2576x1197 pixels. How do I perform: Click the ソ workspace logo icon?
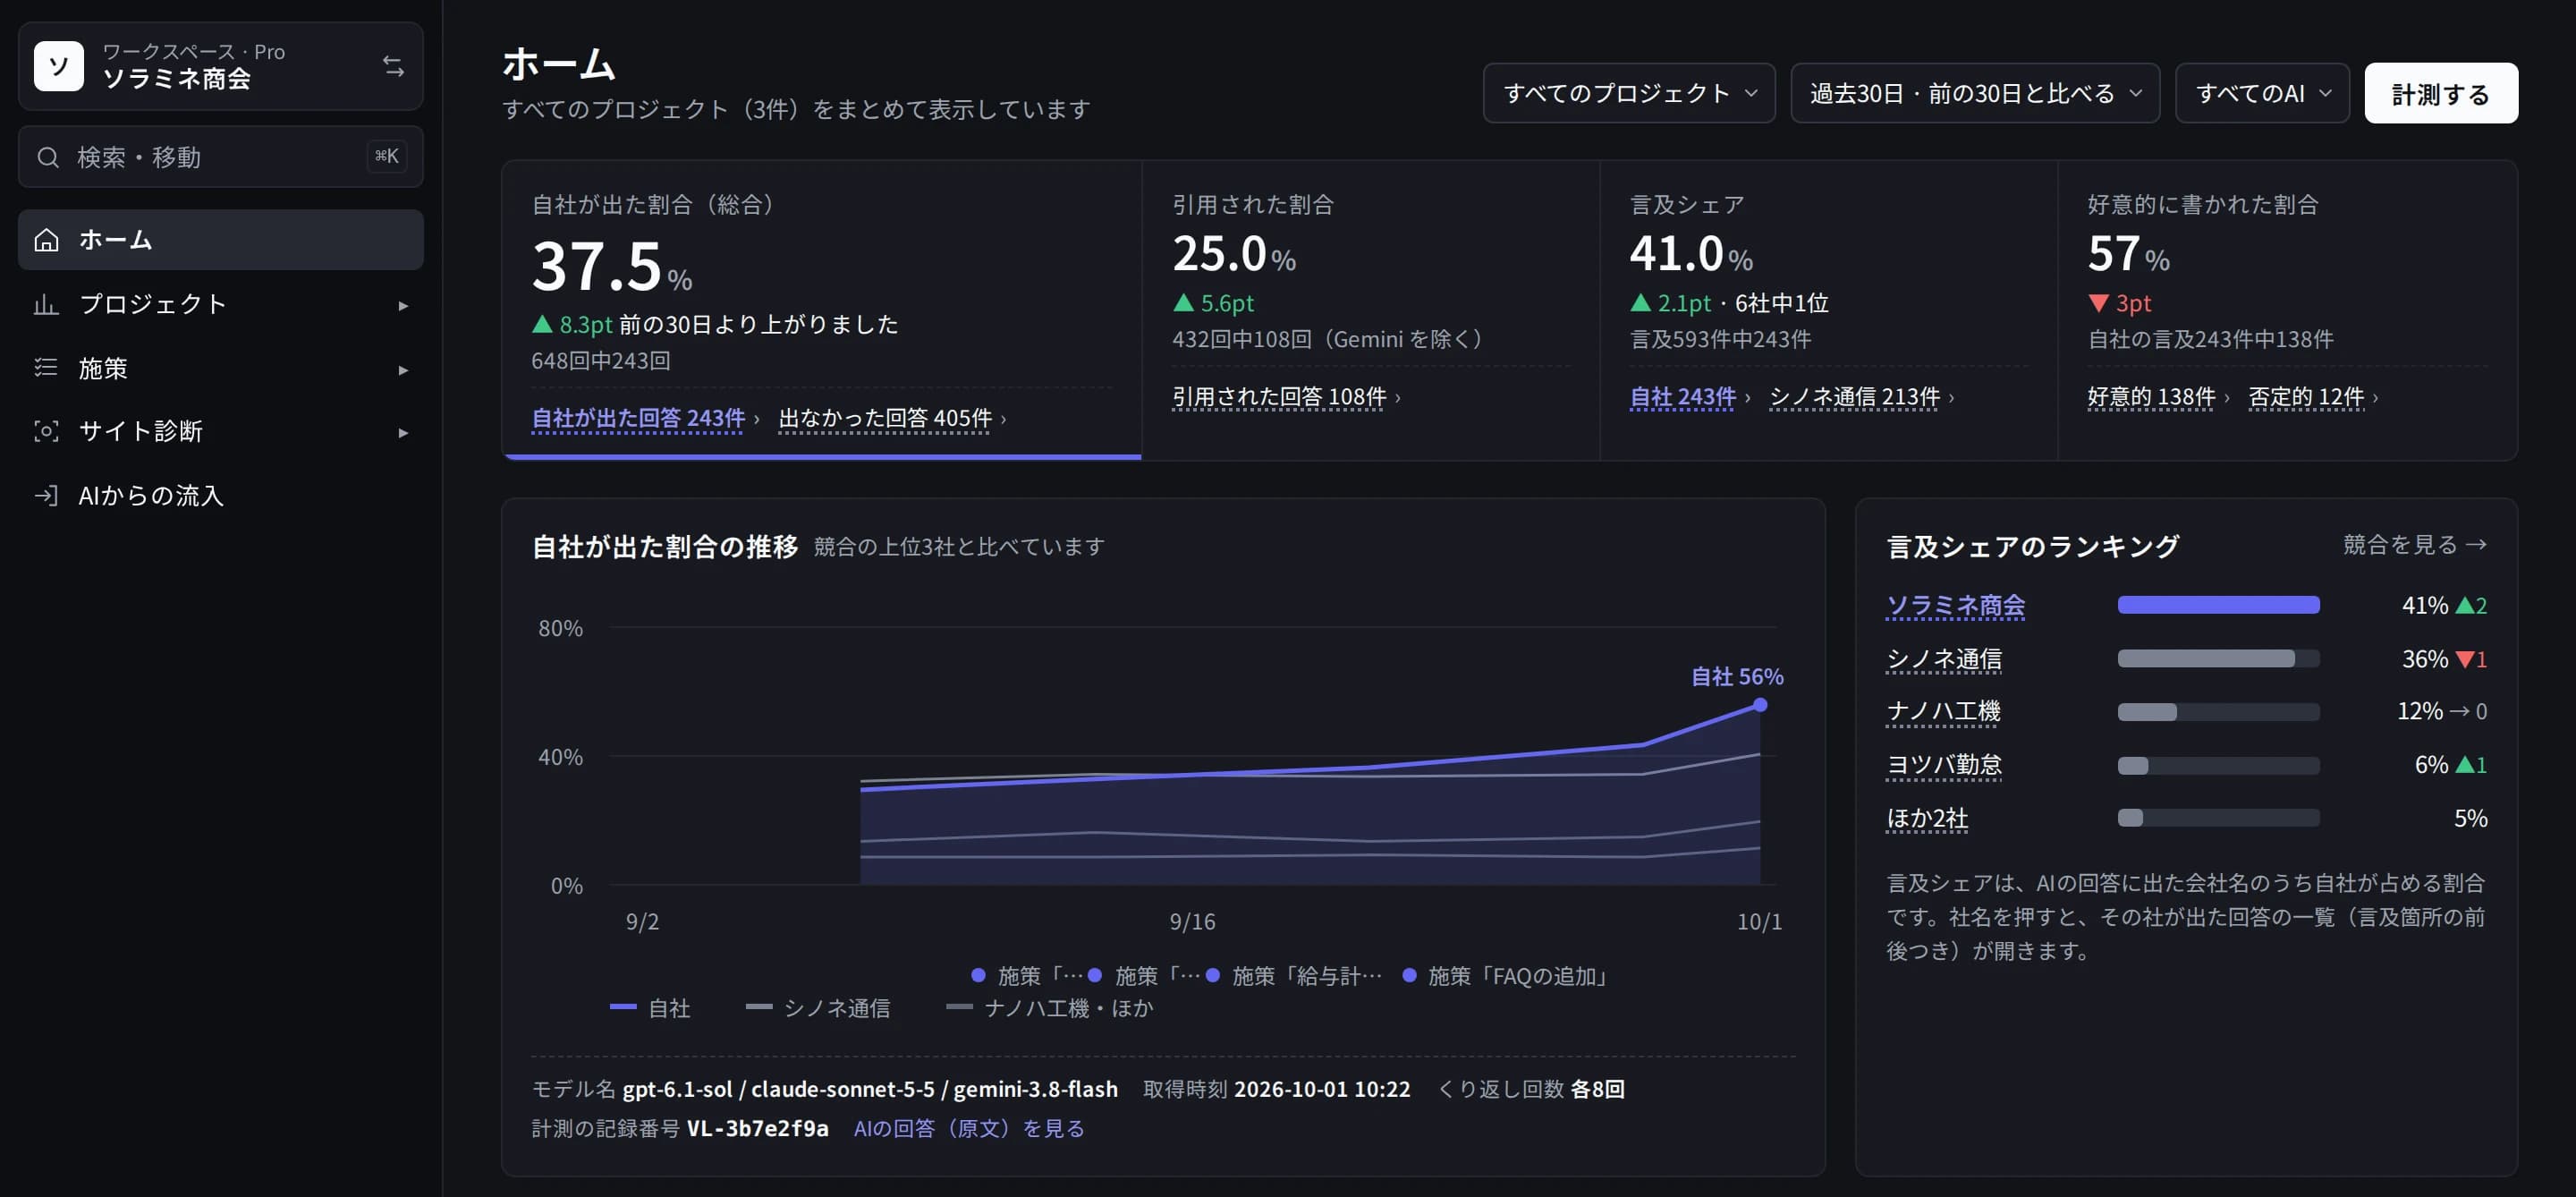pyautogui.click(x=59, y=66)
